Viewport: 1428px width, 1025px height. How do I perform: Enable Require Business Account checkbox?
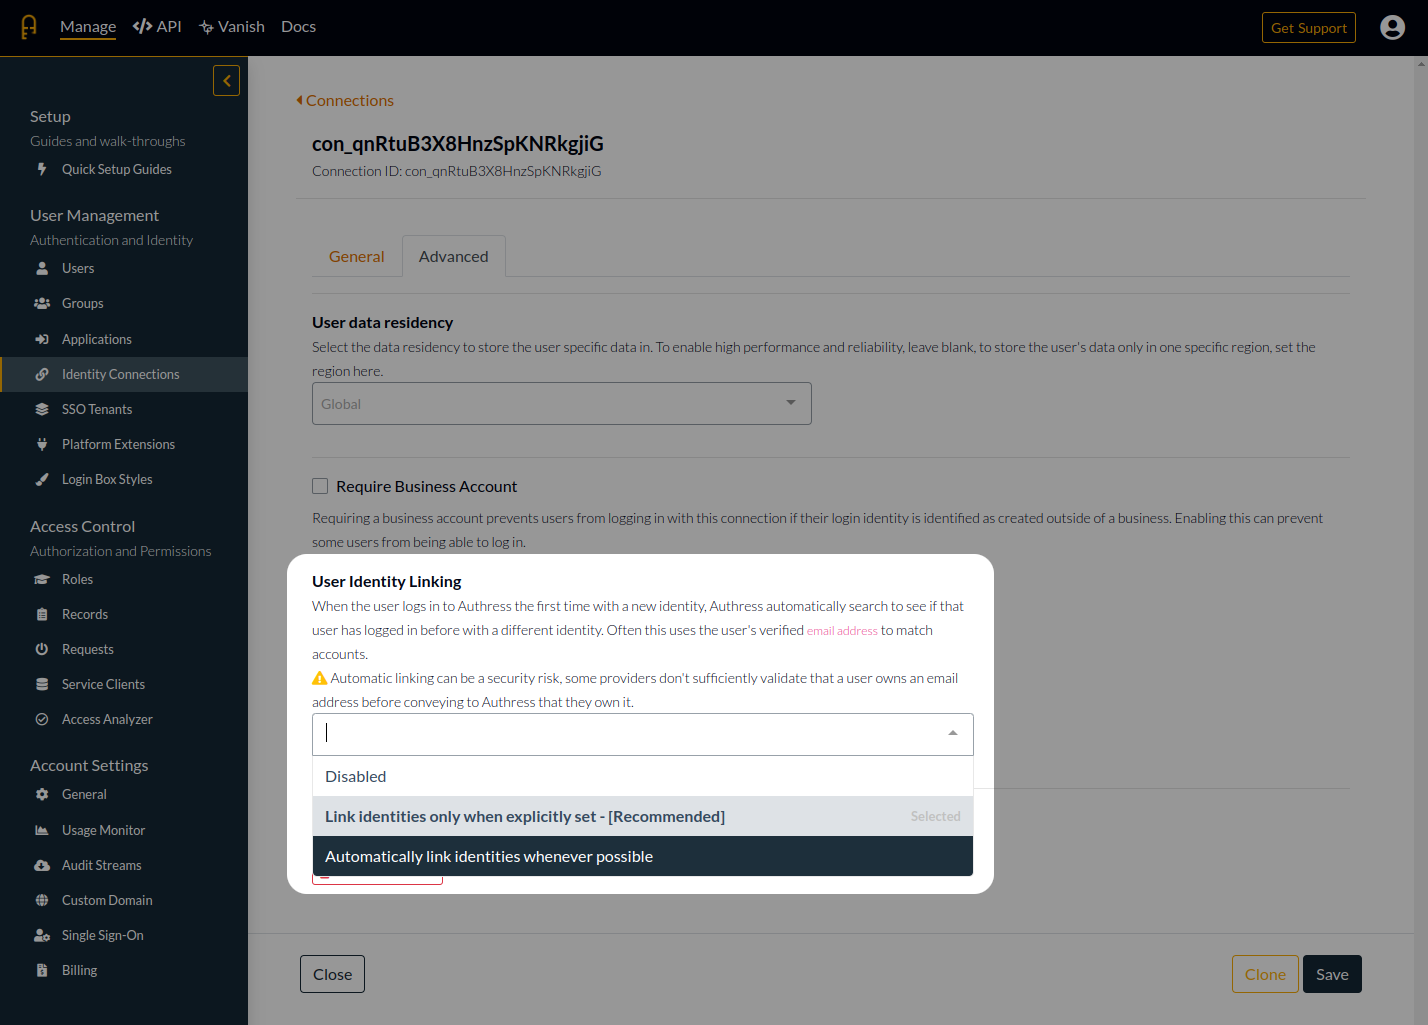click(320, 485)
